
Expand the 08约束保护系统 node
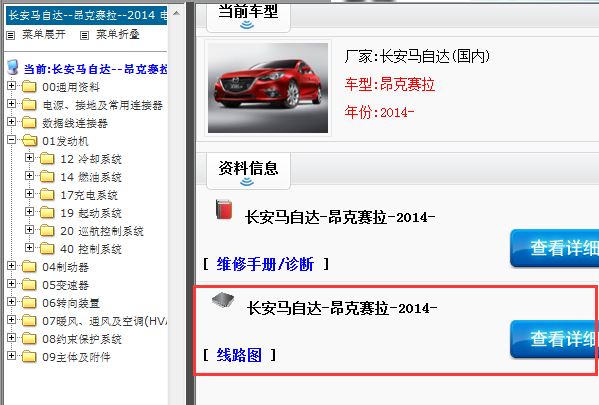tap(11, 337)
